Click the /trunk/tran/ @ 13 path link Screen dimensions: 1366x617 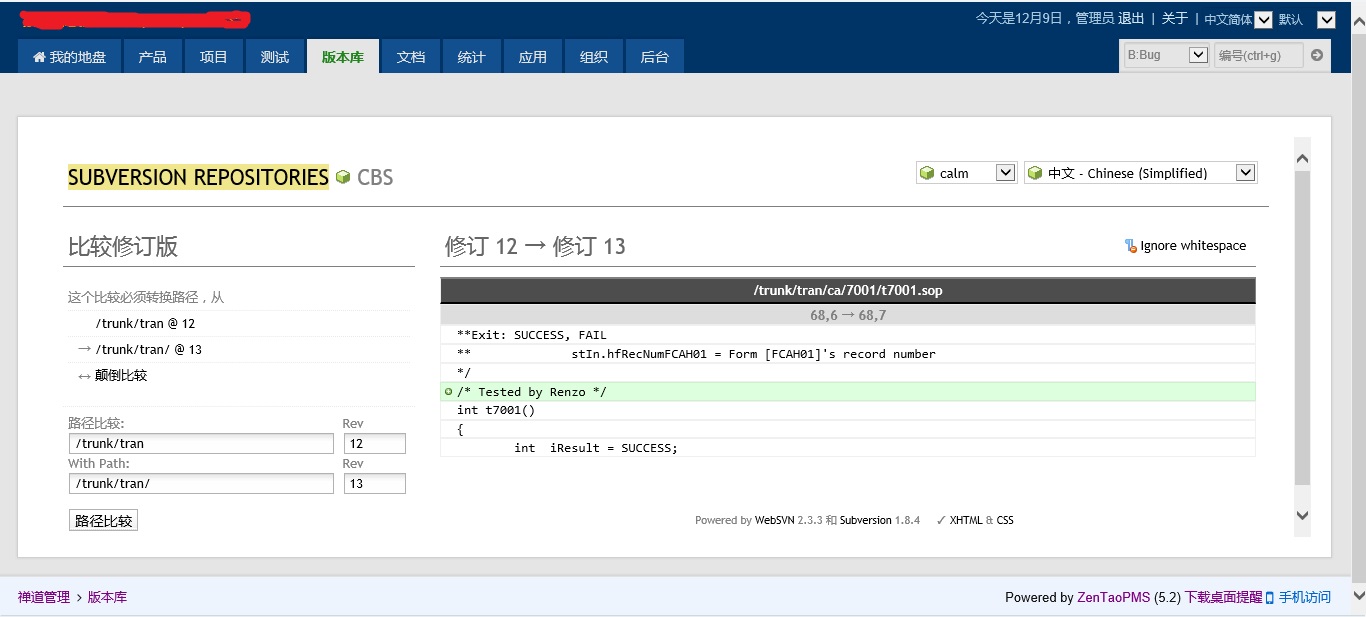click(x=149, y=350)
